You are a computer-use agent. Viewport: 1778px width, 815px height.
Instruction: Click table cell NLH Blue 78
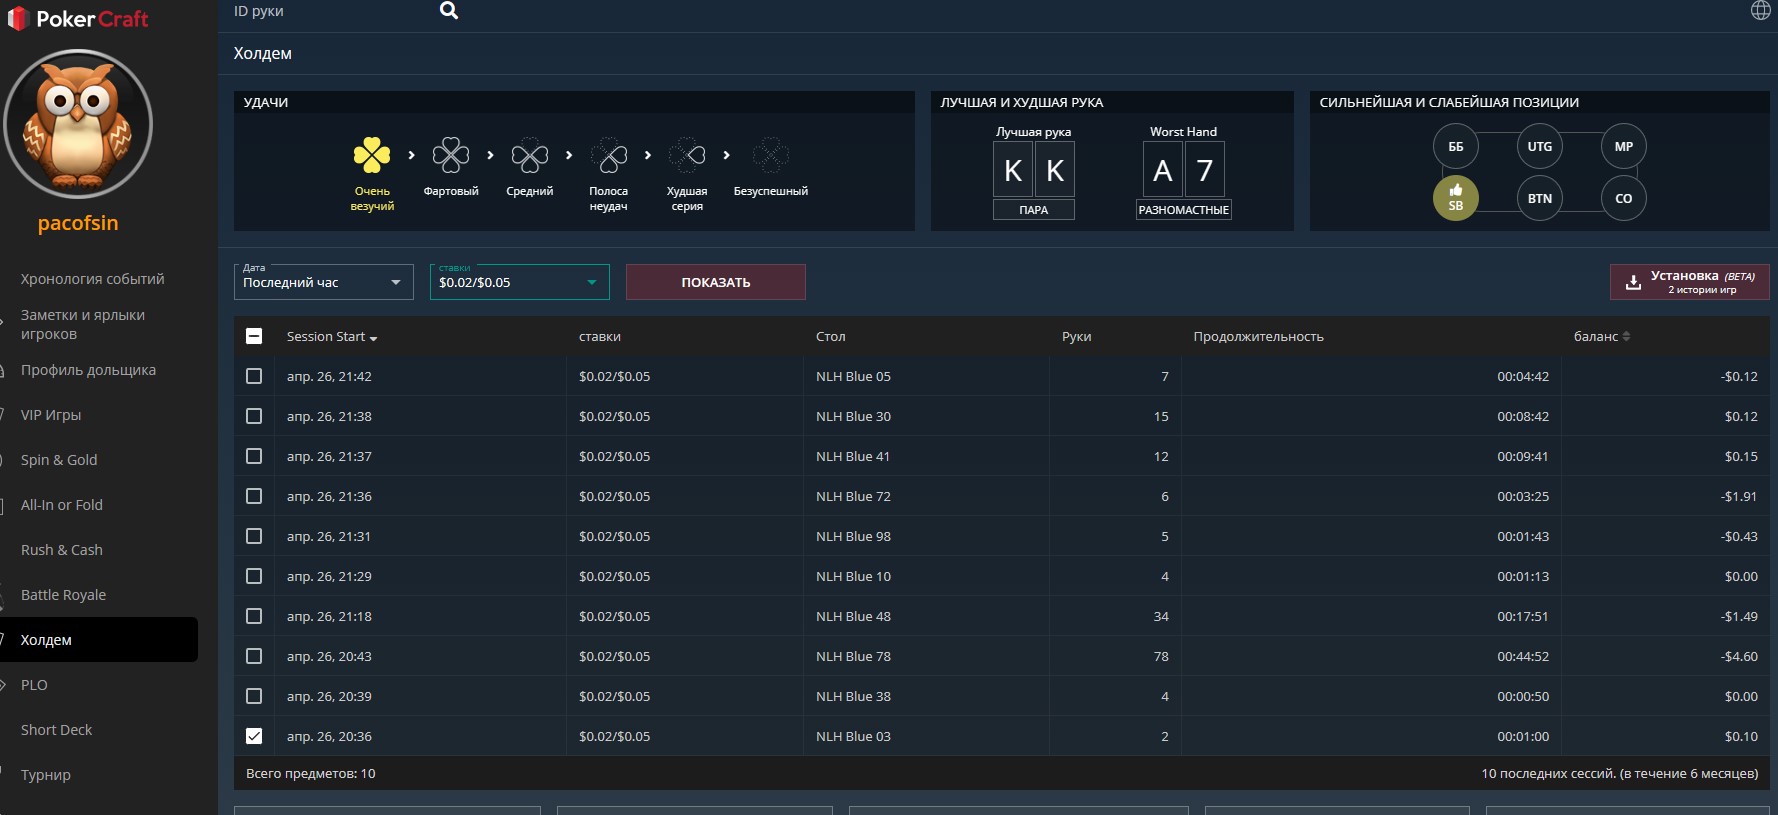(x=853, y=656)
